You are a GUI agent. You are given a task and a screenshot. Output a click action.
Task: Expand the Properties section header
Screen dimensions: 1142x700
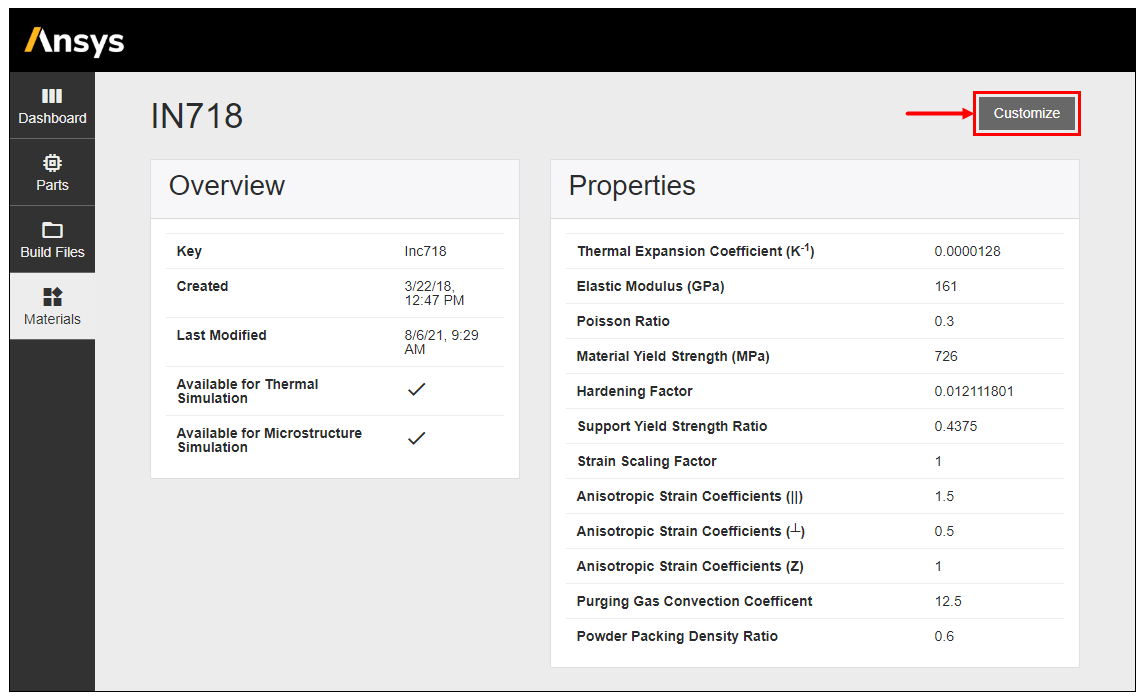coord(632,186)
